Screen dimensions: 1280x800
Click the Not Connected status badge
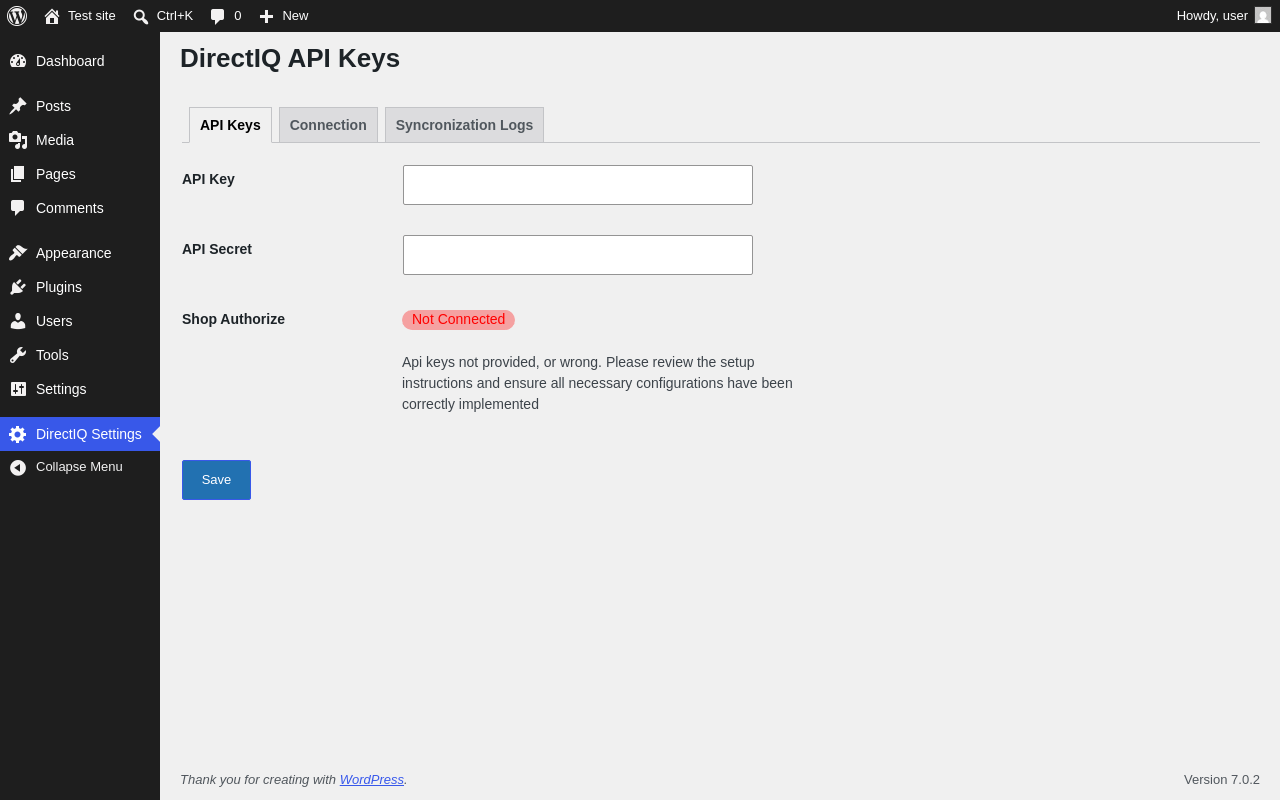tap(458, 320)
